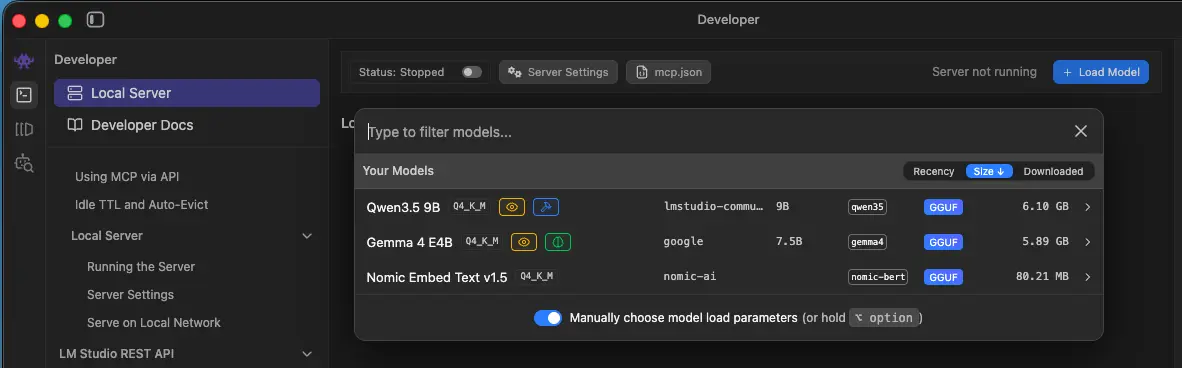1182x368 pixels.
Task: Click the GGUF badge on Gemma 4 E4B row
Action: (943, 242)
